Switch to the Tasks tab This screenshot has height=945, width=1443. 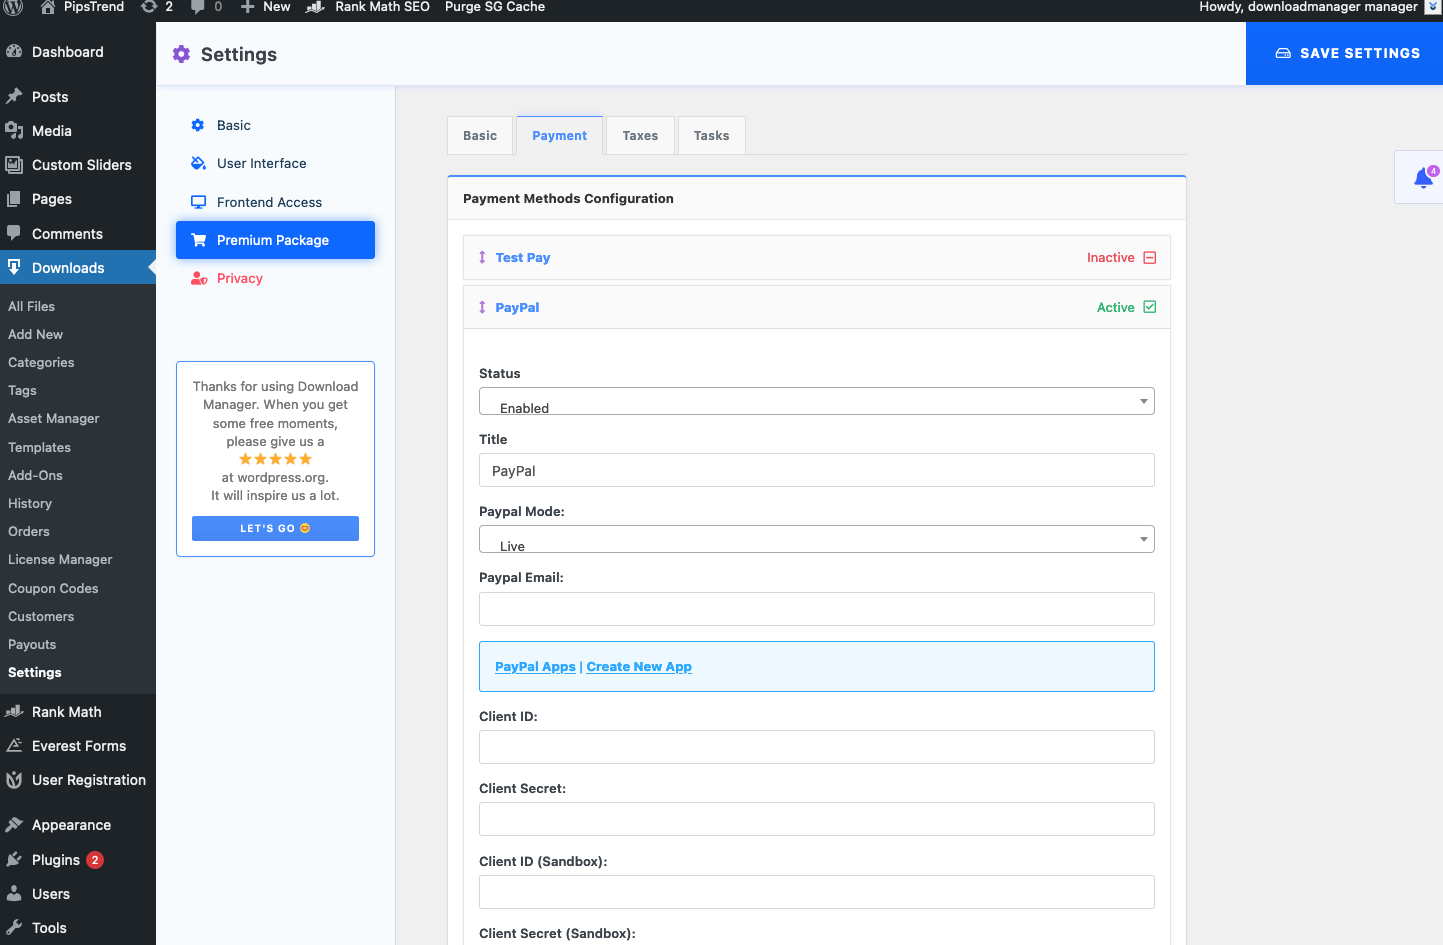click(x=712, y=136)
